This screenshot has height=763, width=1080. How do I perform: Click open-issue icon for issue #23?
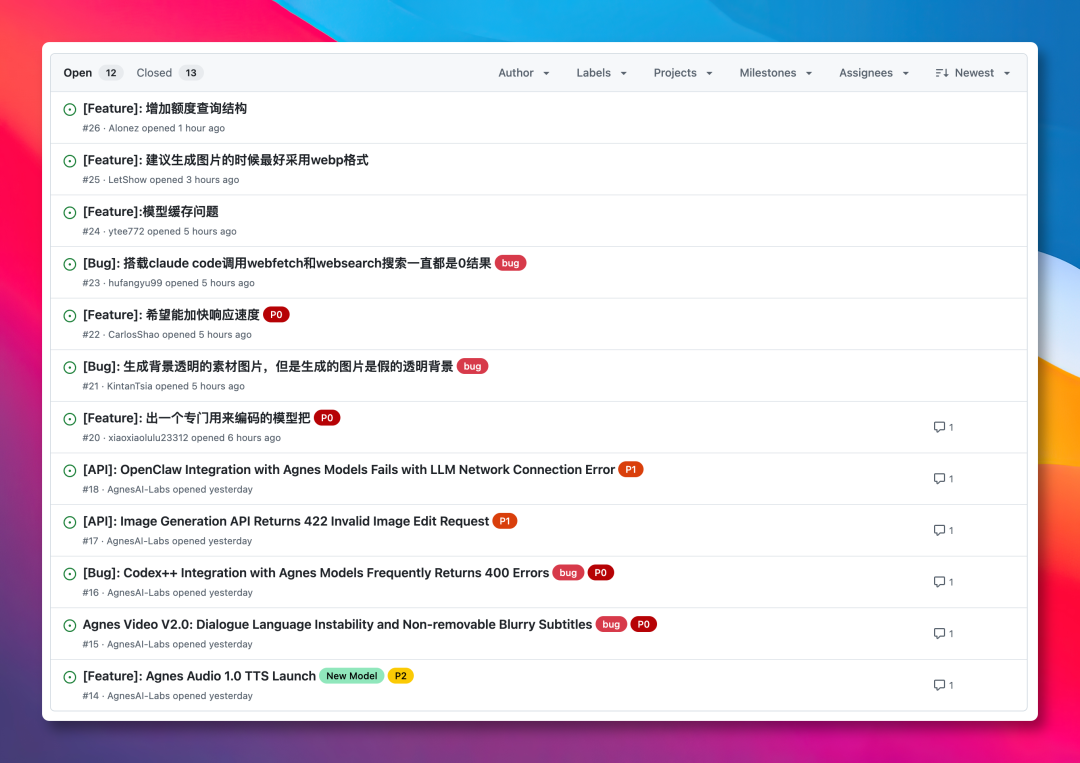click(x=70, y=264)
